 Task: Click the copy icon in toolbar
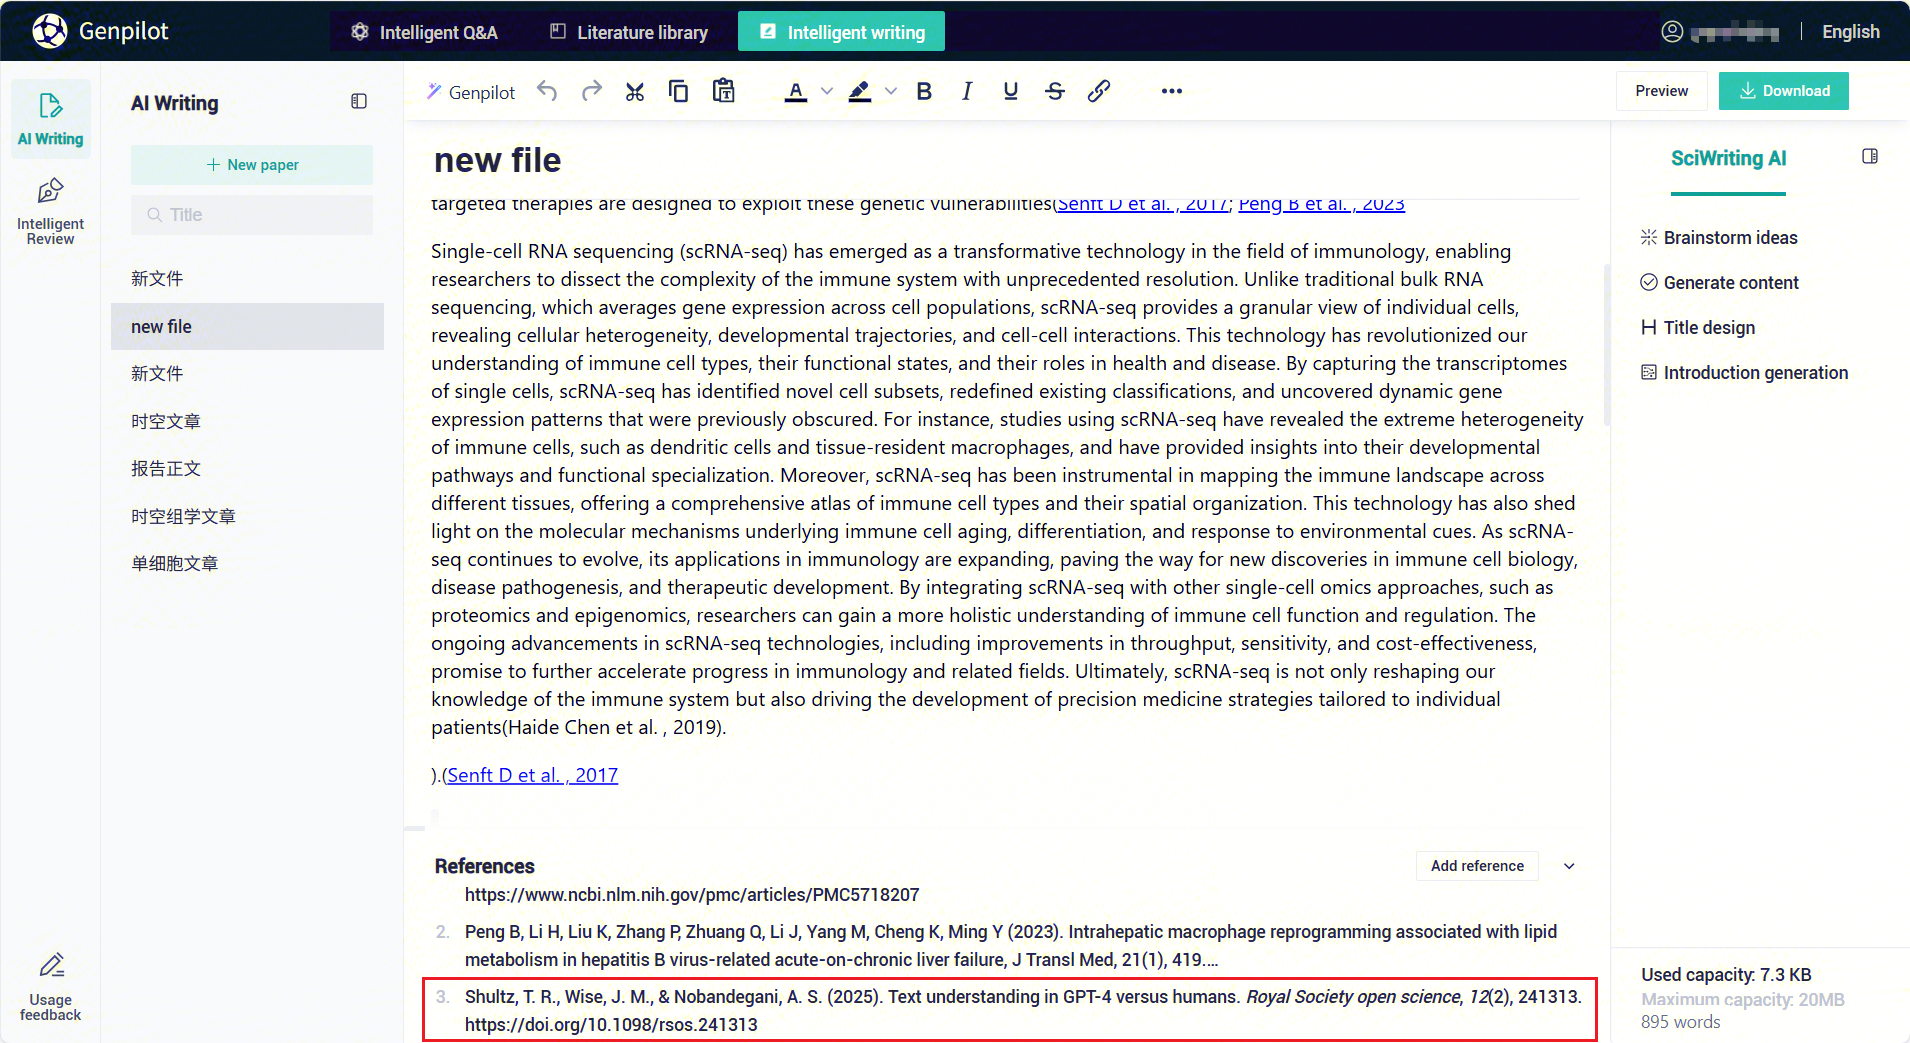coord(678,91)
